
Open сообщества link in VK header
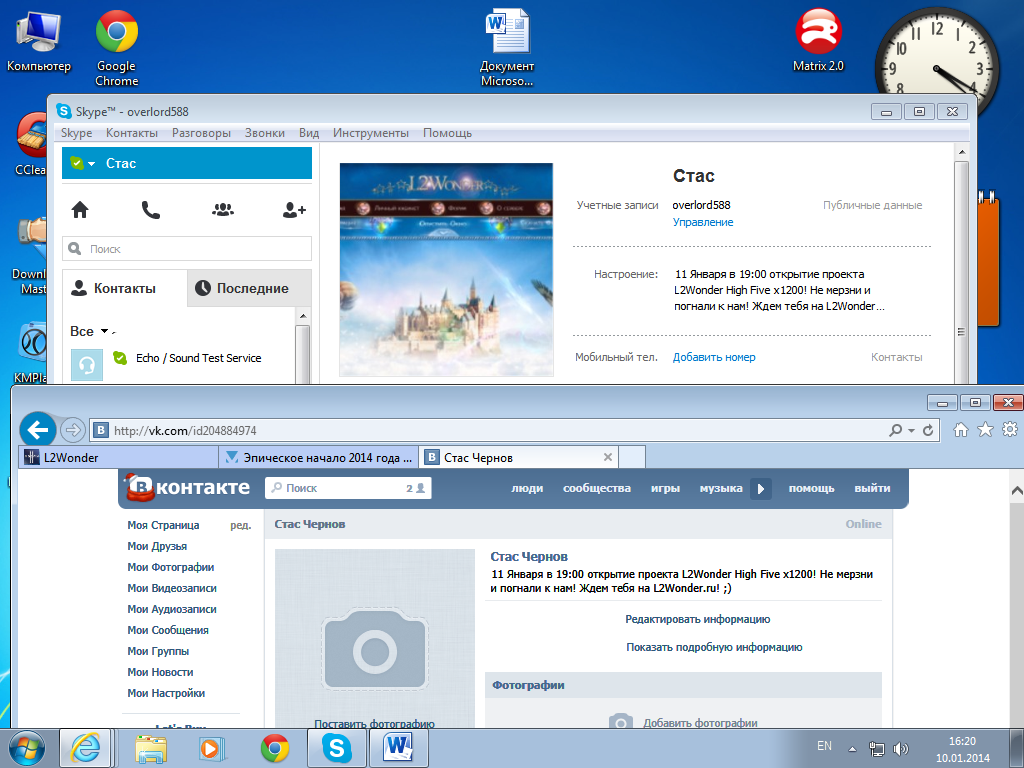tap(597, 488)
